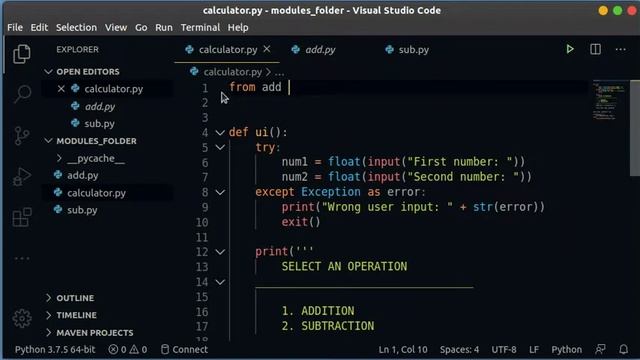Change end of line sequence LF

click(534, 349)
